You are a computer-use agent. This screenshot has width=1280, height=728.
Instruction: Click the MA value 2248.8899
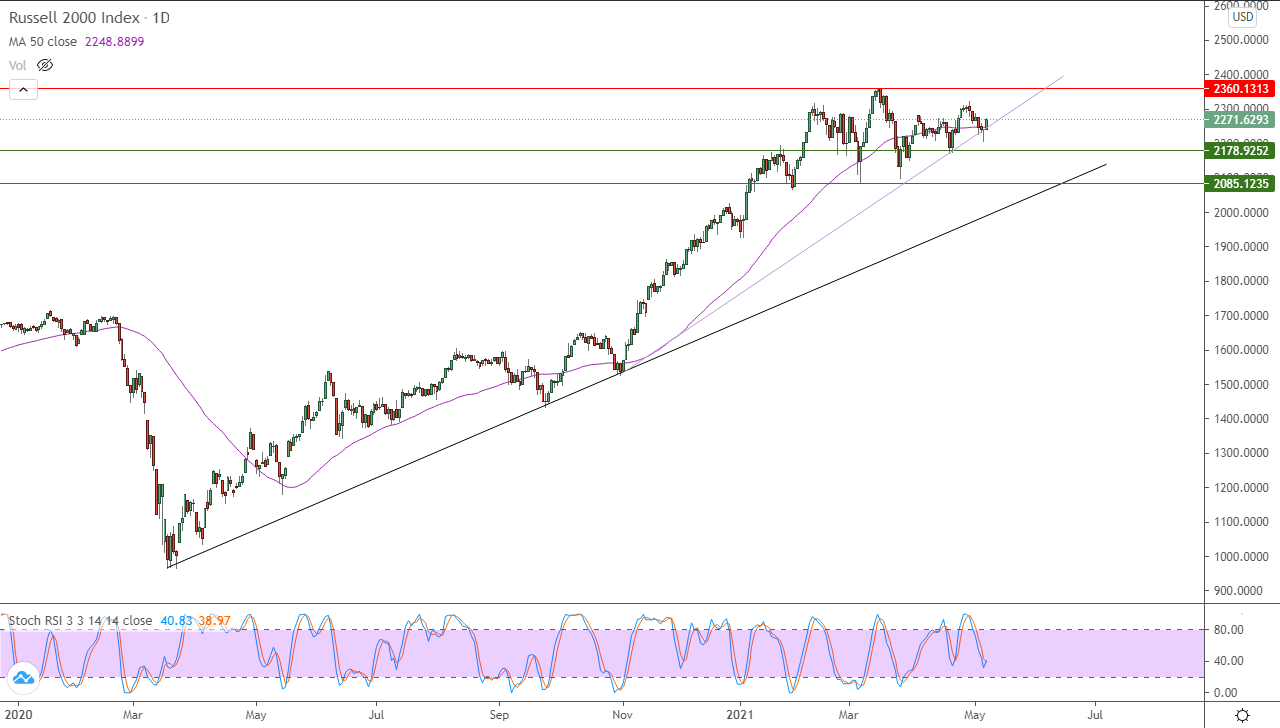click(x=116, y=41)
